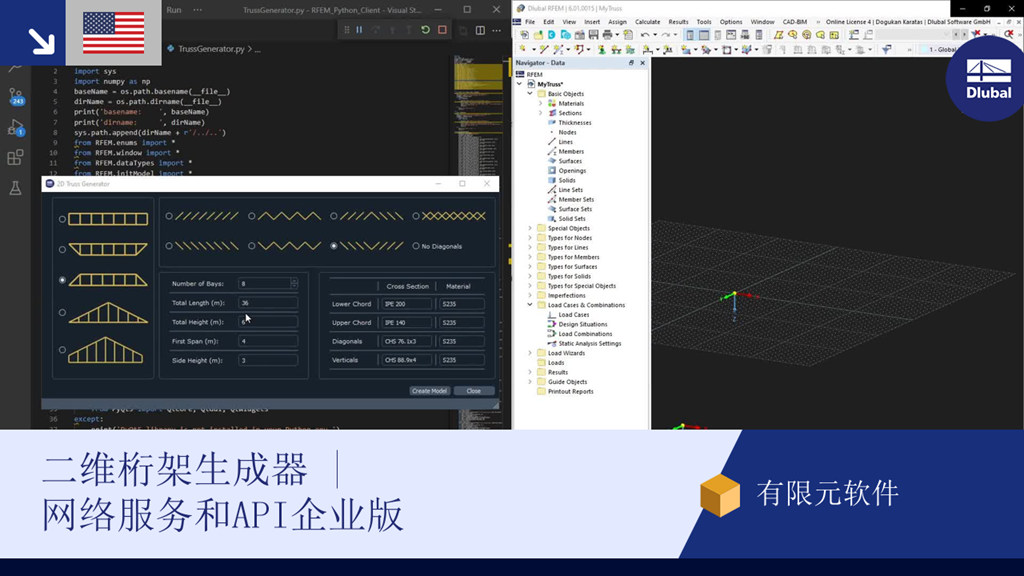Edit Upper Chord cross section IPE 140
Viewport: 1024px width, 576px height.
coord(407,323)
